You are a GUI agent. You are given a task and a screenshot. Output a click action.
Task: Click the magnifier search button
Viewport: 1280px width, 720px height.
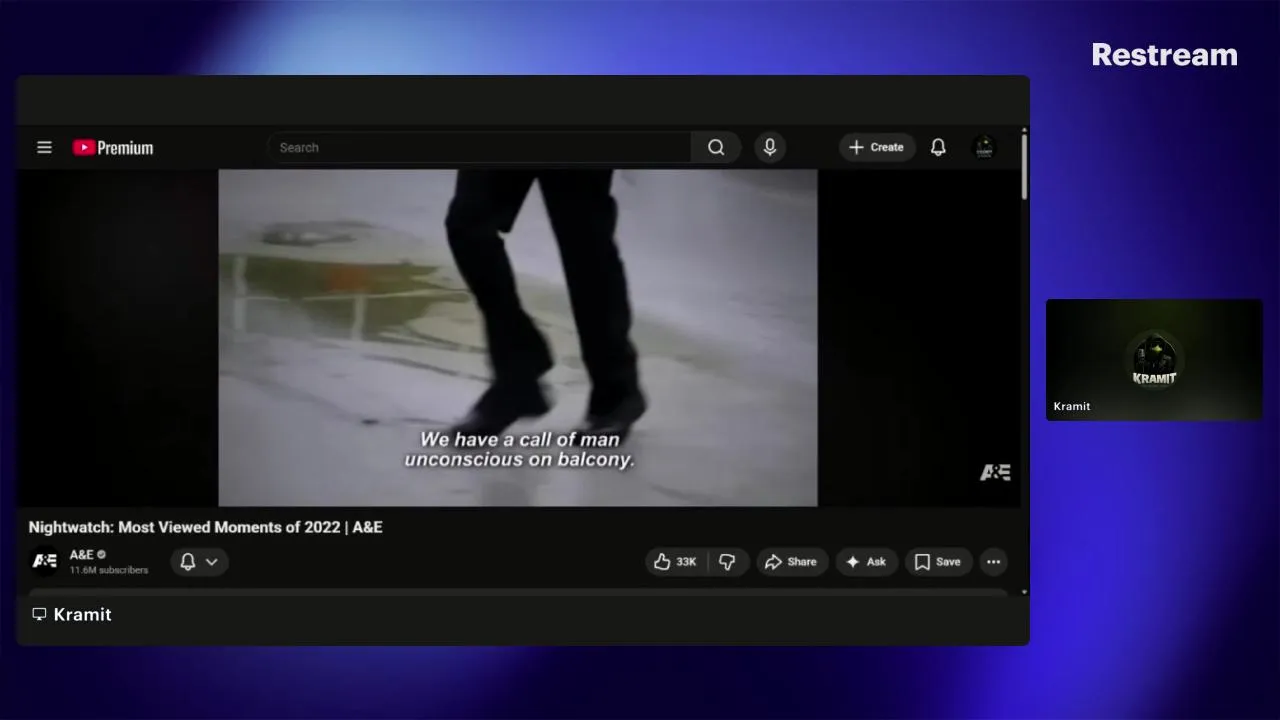[x=716, y=147]
